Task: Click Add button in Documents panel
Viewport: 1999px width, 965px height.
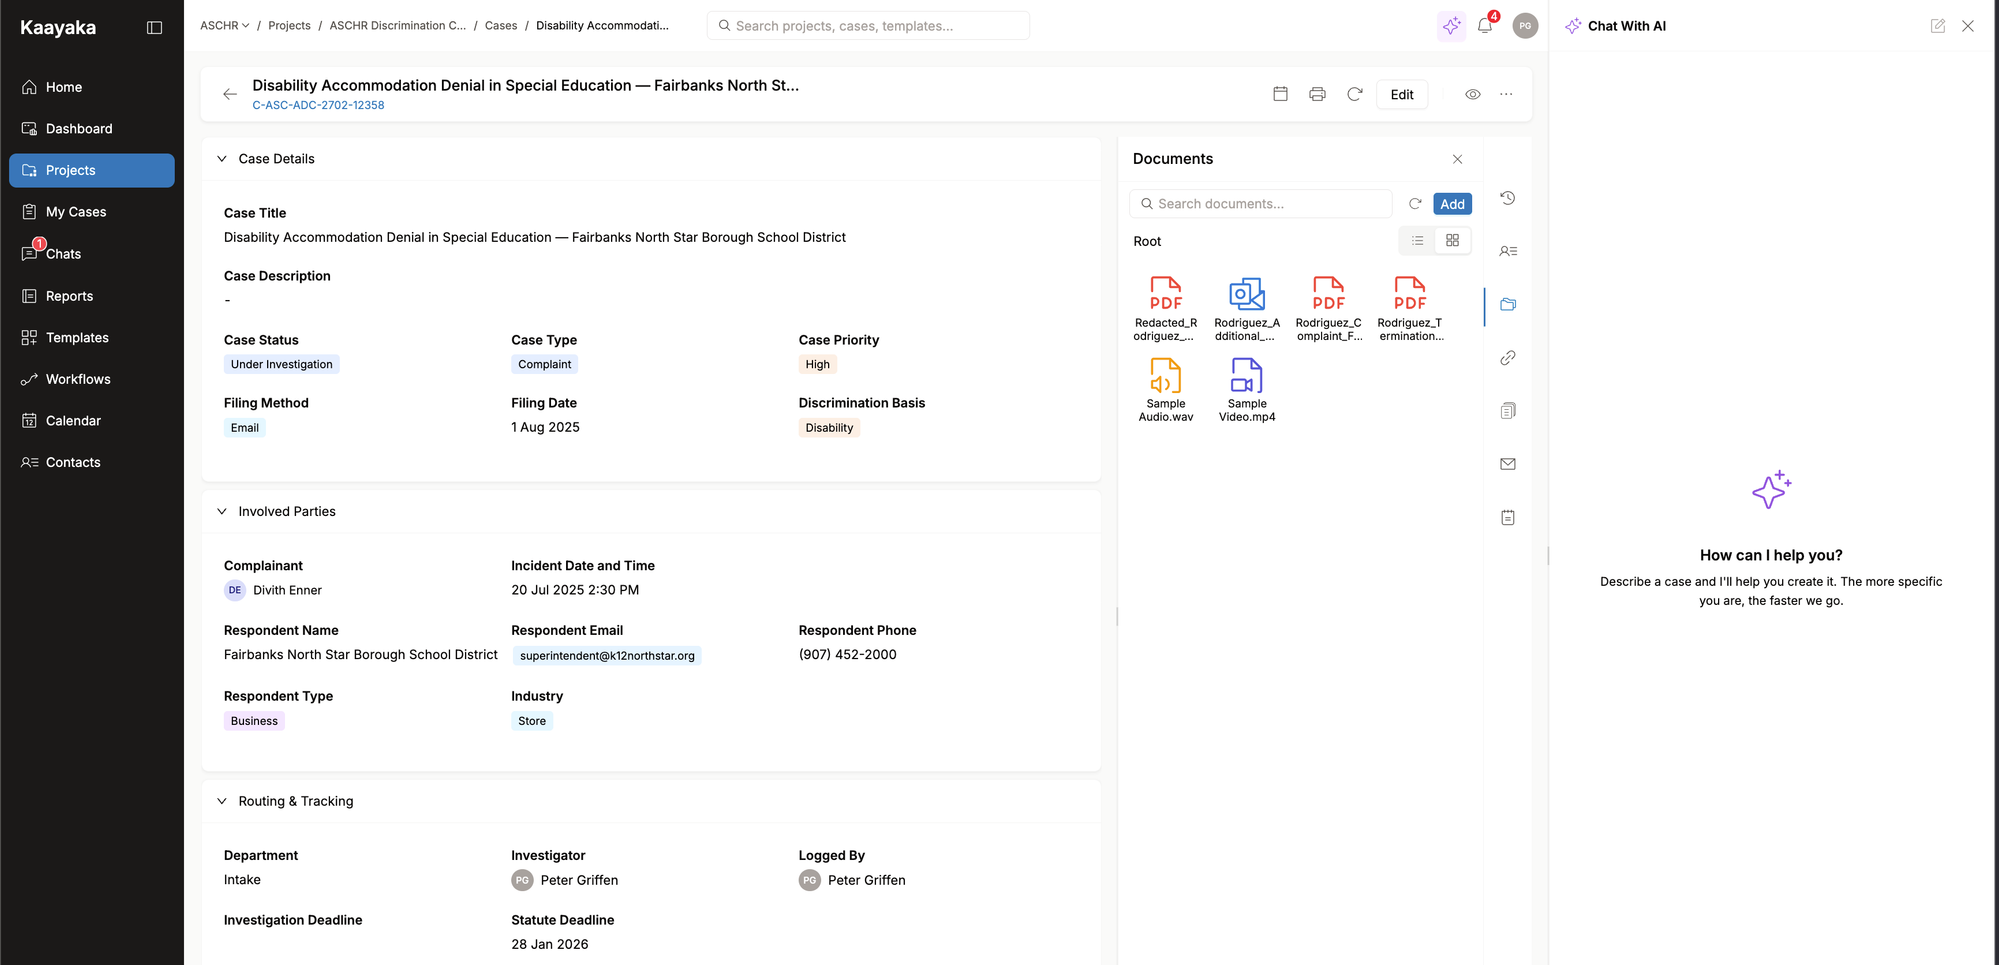Action: point(1452,204)
